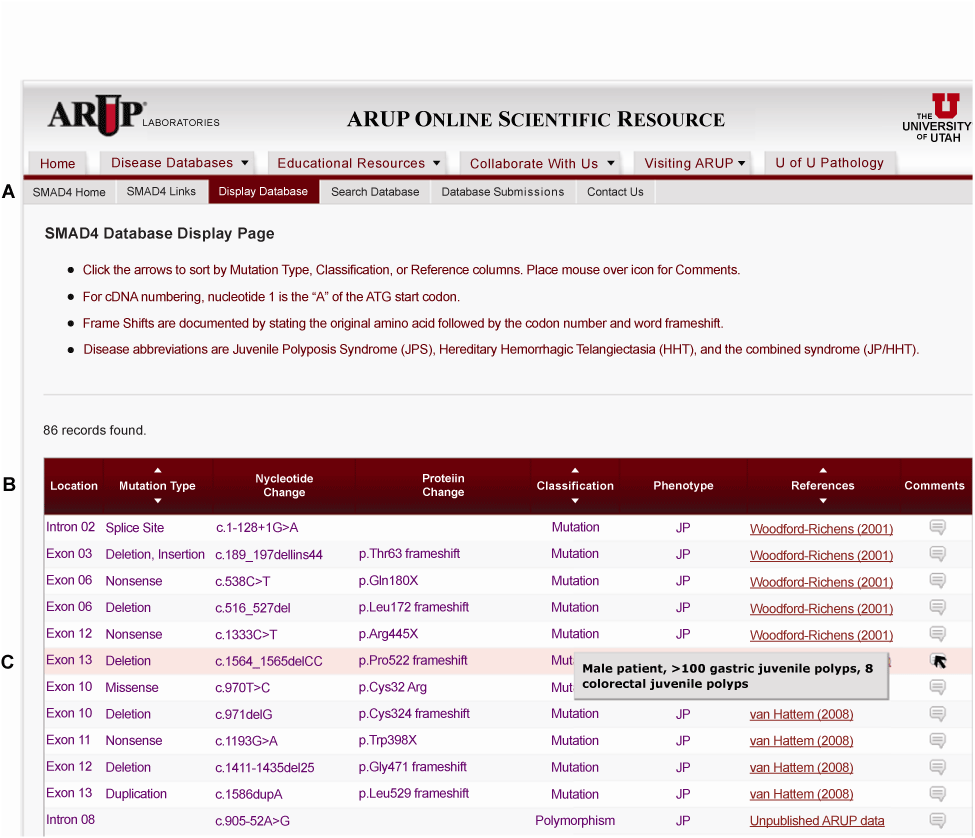
Task: Go to the Home tab
Action: pyautogui.click(x=57, y=163)
